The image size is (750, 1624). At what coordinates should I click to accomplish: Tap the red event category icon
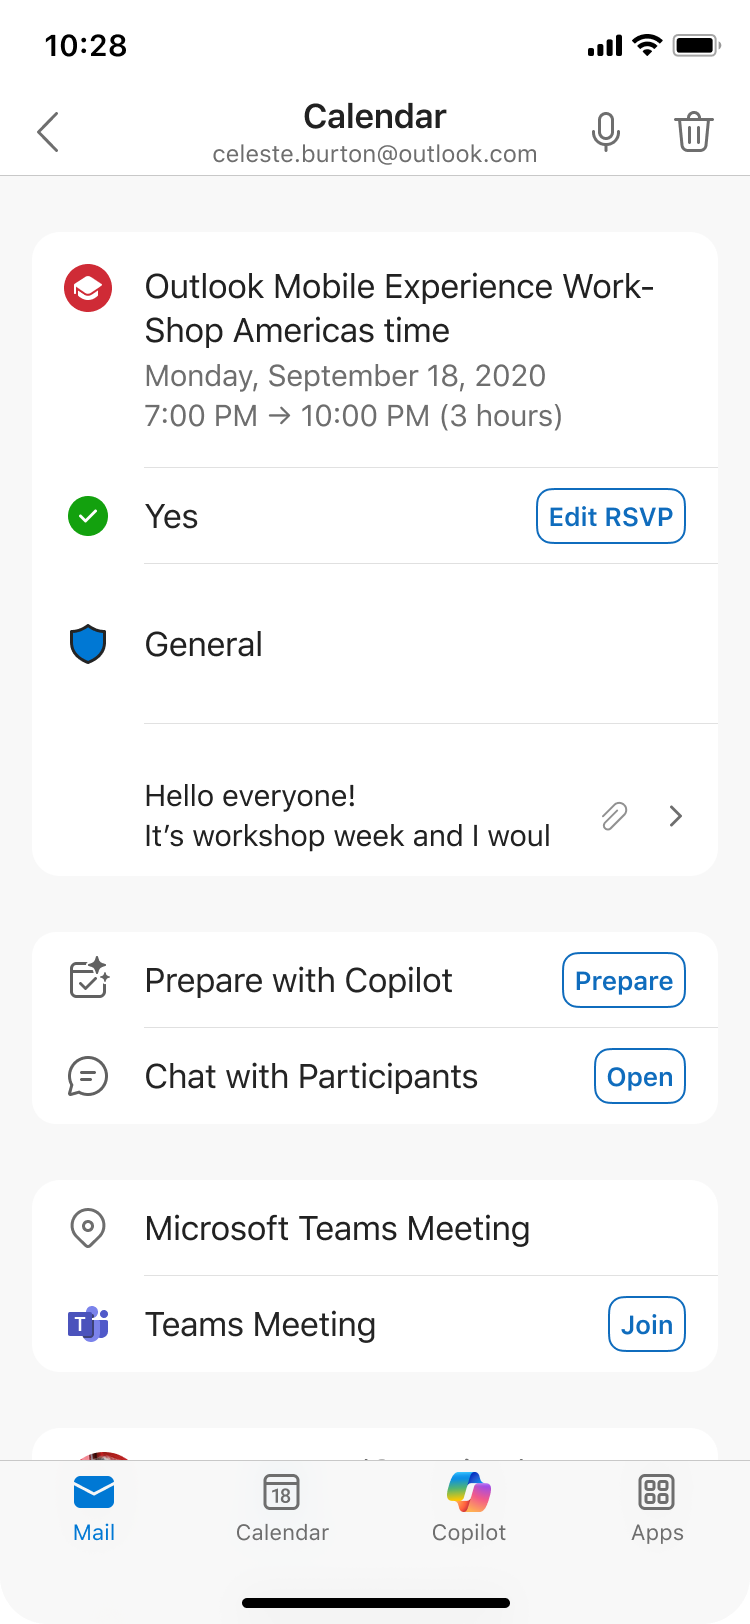tap(88, 288)
